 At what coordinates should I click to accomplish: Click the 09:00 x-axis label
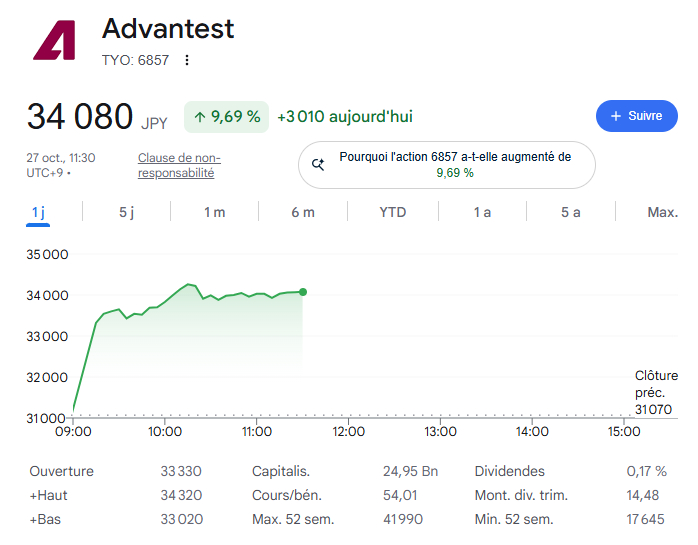pyautogui.click(x=73, y=431)
